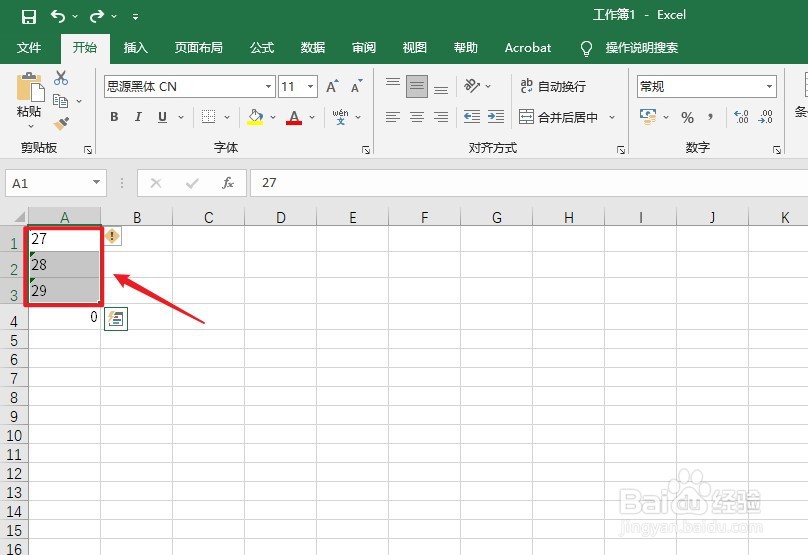This screenshot has width=808, height=555.
Task: Open the copy options dropdown arrow
Action: click(79, 102)
